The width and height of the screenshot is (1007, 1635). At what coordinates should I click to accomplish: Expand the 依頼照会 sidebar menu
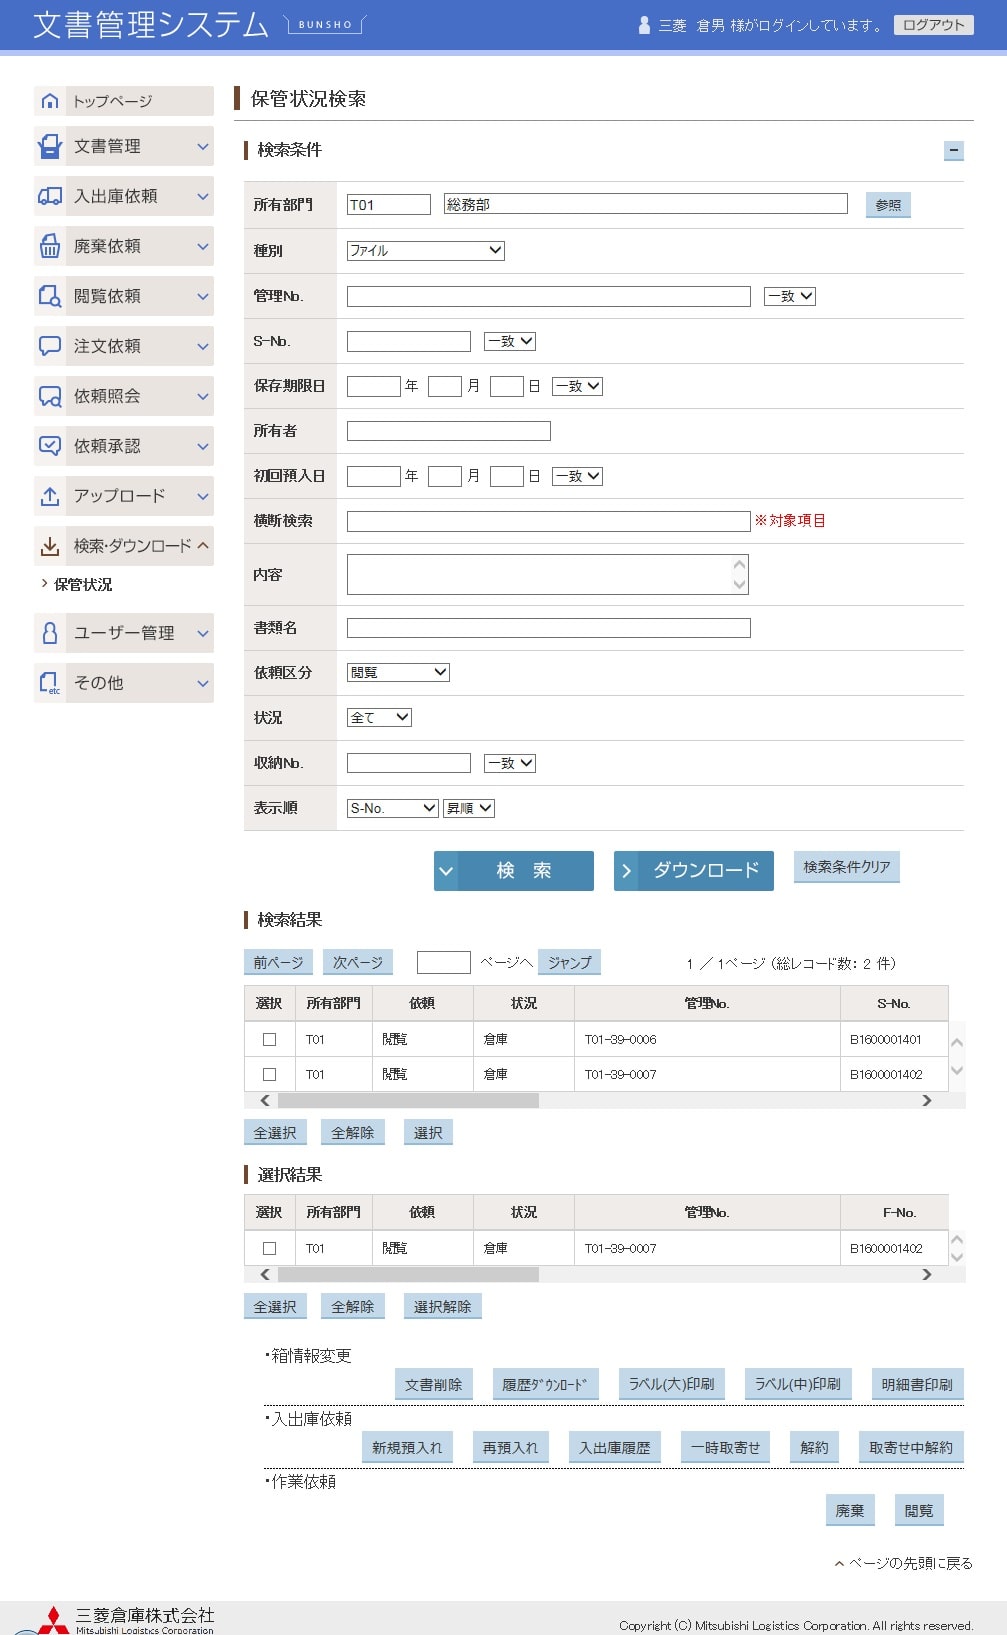coord(124,396)
